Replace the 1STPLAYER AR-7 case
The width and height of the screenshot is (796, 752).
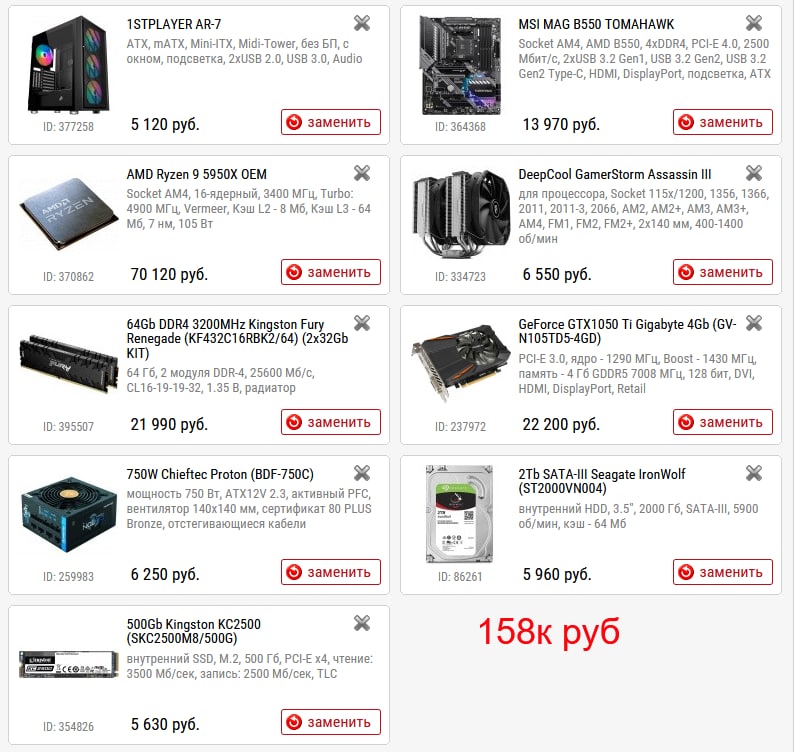click(x=331, y=122)
